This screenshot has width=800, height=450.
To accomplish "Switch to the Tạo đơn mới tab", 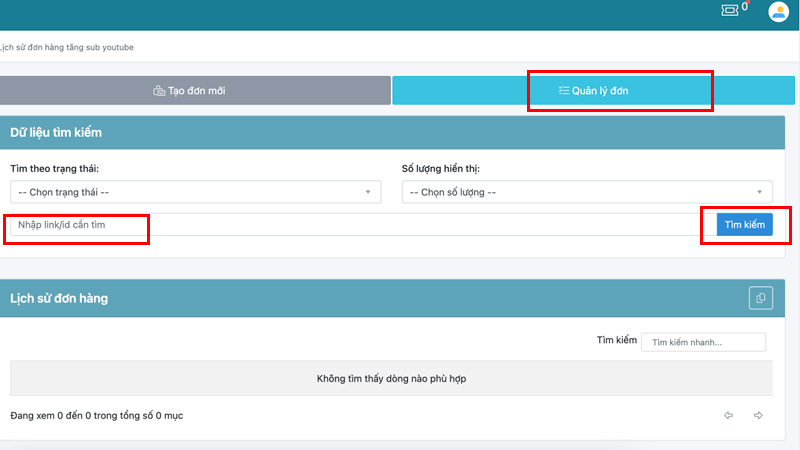I will point(195,91).
